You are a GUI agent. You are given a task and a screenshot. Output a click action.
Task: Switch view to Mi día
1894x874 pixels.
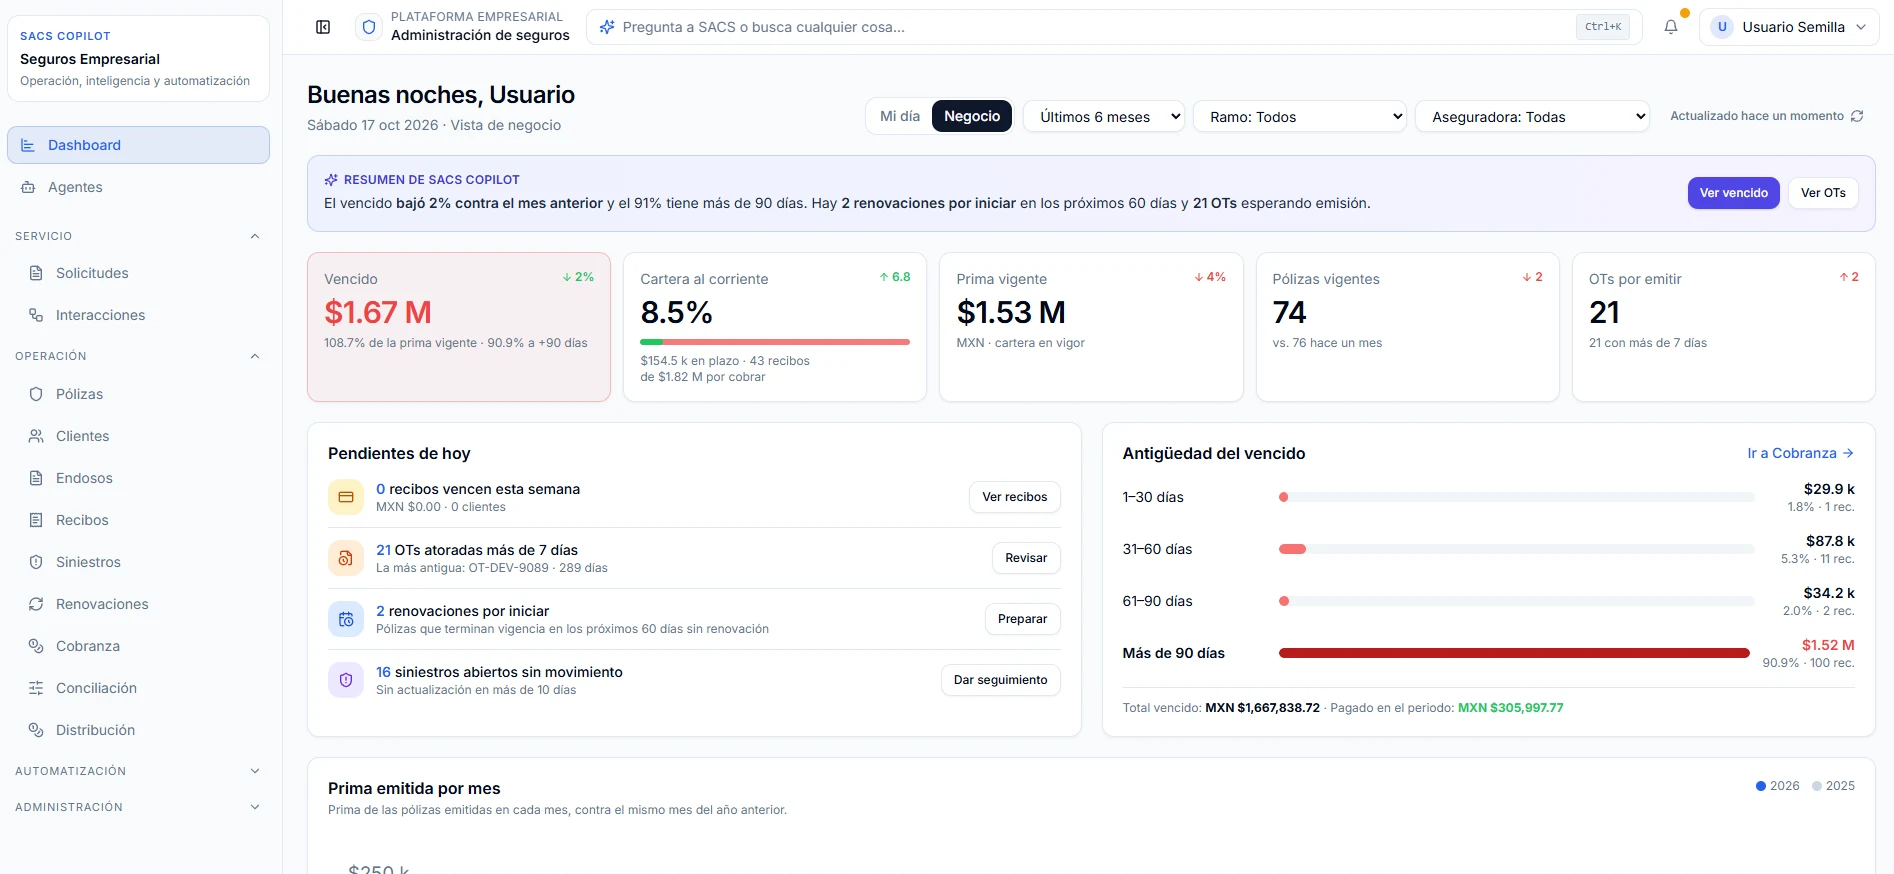[900, 116]
